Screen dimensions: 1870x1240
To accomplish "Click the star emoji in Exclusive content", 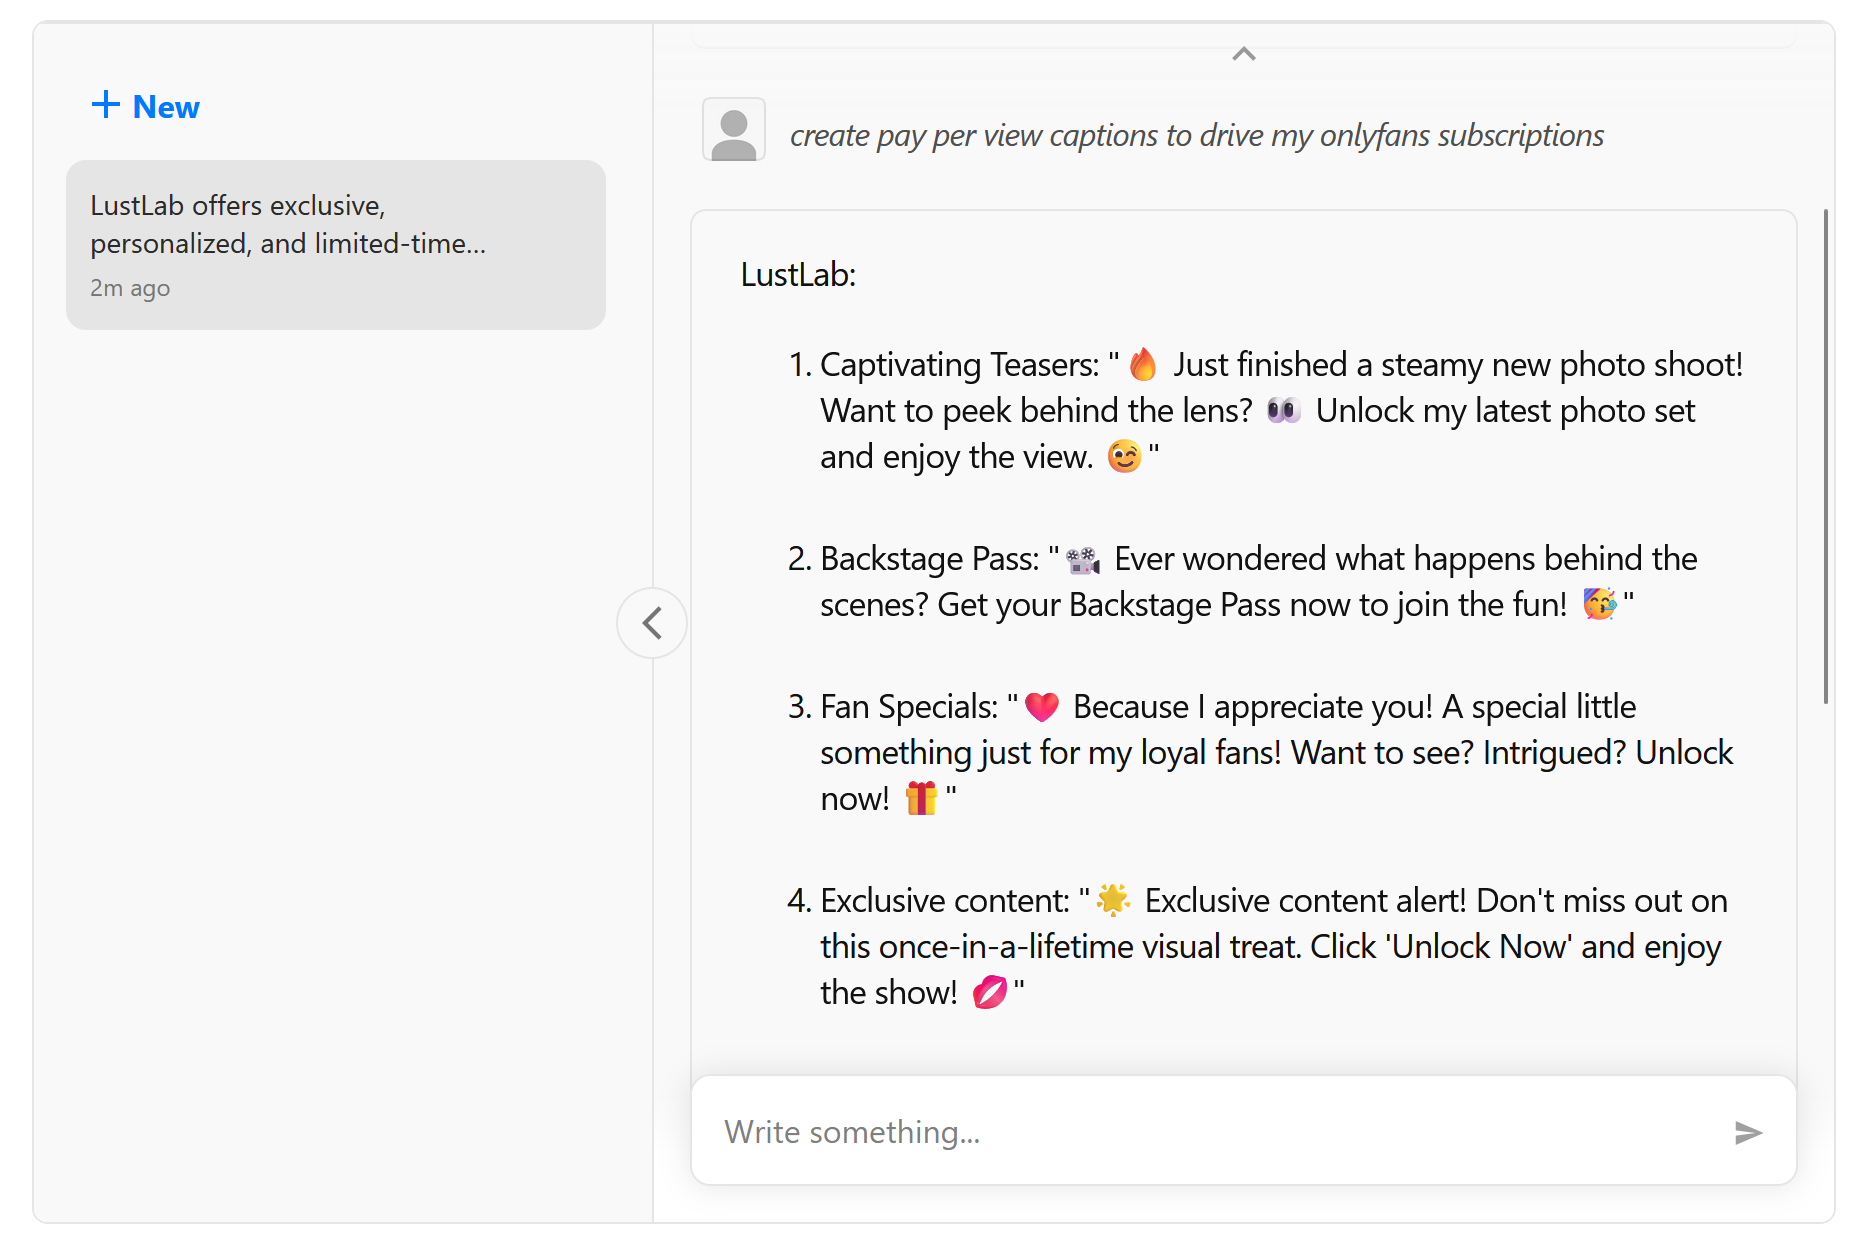I will coord(1113,901).
